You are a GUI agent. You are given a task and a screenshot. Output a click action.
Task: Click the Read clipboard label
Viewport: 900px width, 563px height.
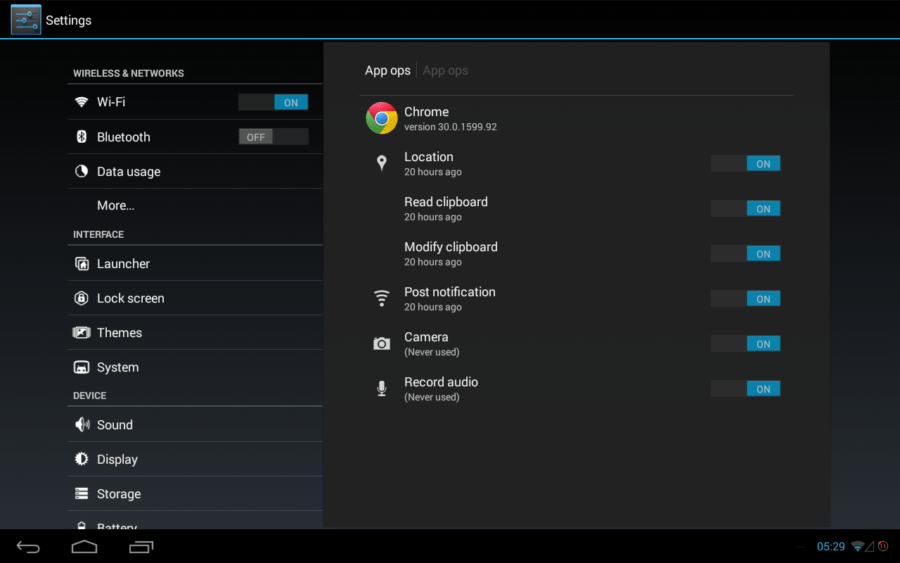(446, 202)
